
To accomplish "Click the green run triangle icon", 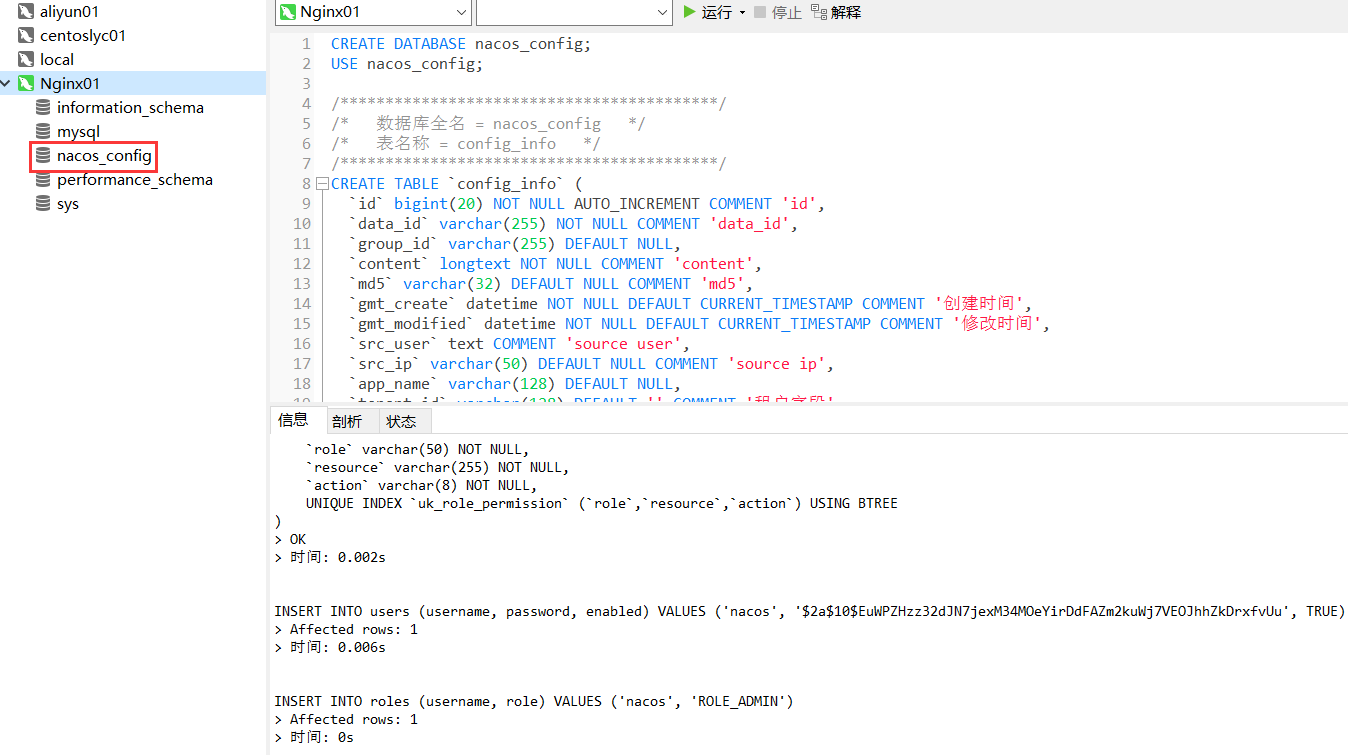I will (x=689, y=12).
